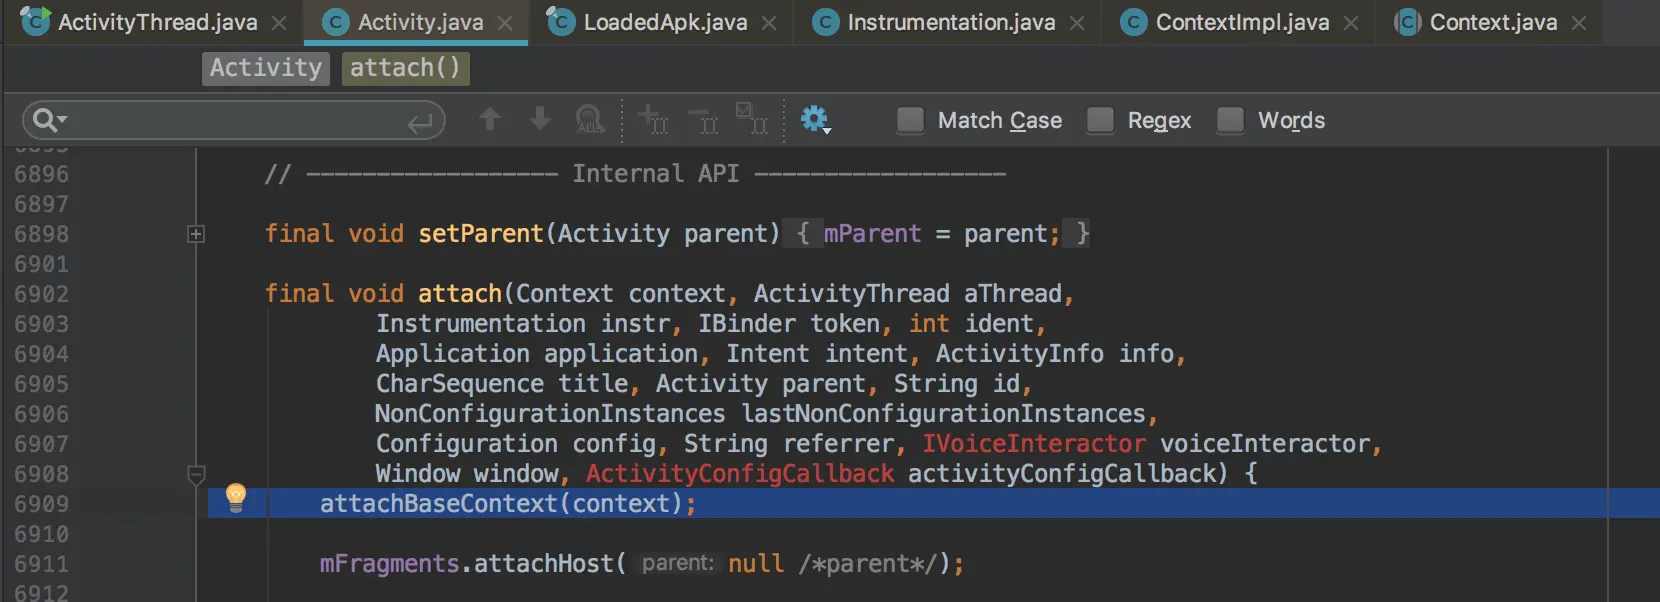Close the Instrumentation.java tab

point(1077,23)
